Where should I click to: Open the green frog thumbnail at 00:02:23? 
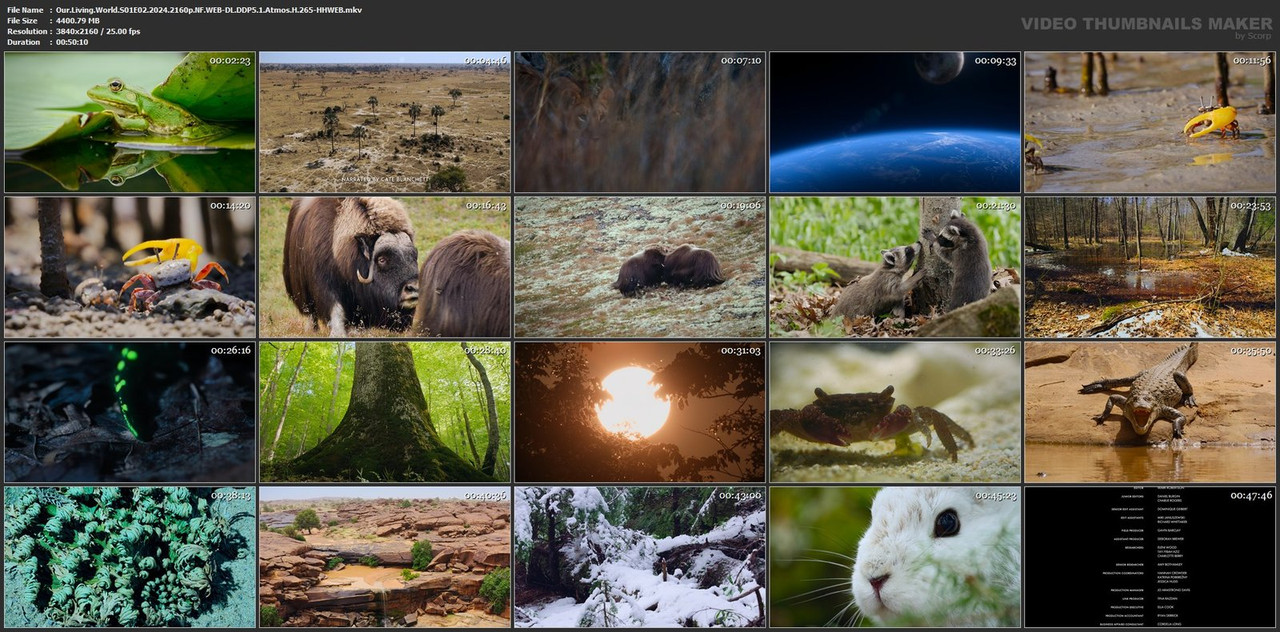coord(130,122)
